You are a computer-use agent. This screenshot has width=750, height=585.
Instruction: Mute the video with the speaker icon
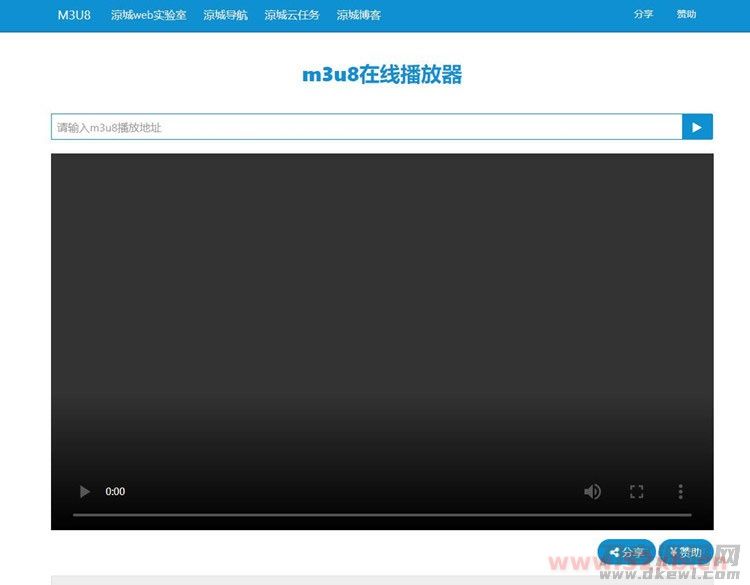point(593,491)
